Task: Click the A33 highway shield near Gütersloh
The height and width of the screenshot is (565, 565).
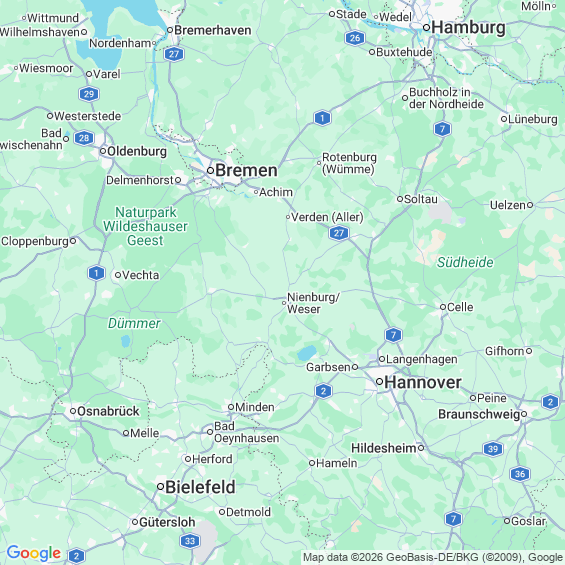Action: (190, 541)
